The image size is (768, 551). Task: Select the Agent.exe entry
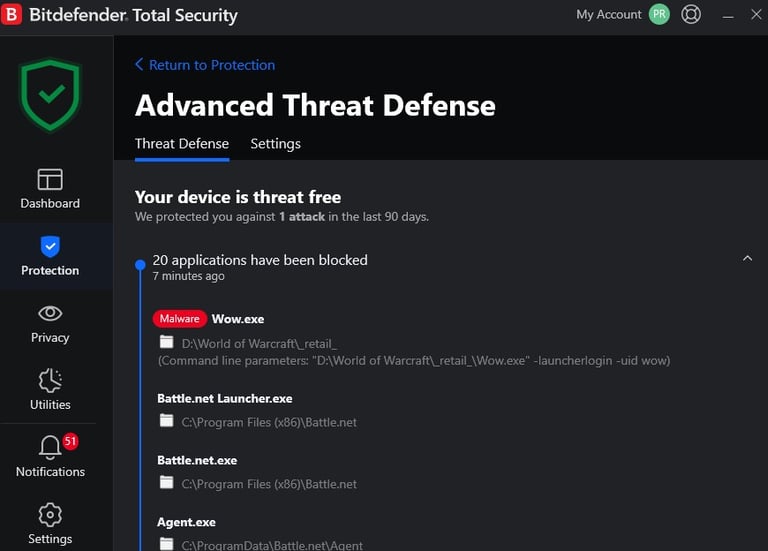(x=186, y=523)
